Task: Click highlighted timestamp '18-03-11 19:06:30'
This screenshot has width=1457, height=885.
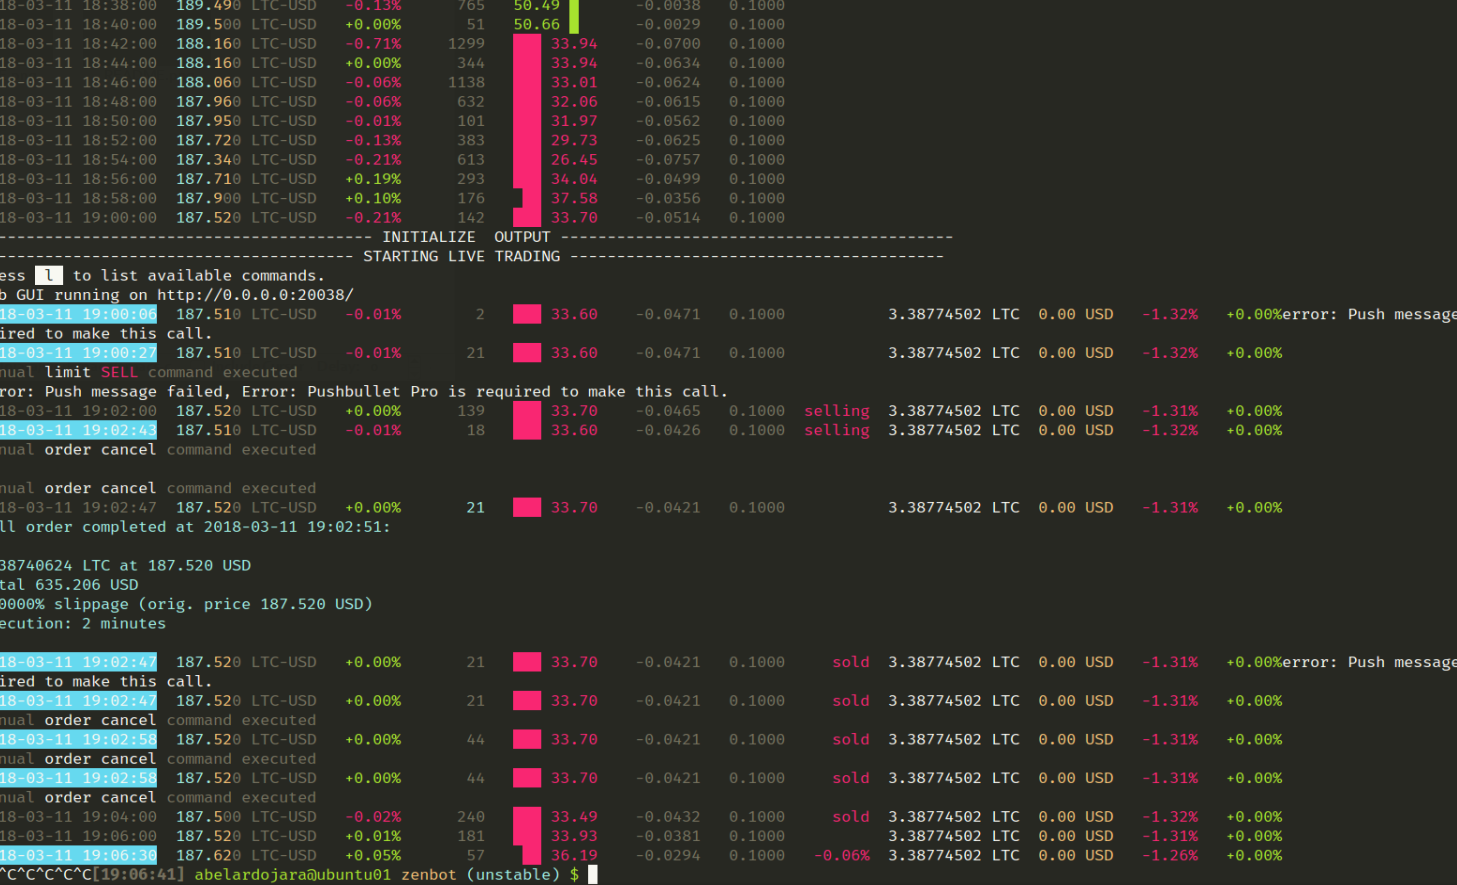Action: pyautogui.click(x=78, y=856)
